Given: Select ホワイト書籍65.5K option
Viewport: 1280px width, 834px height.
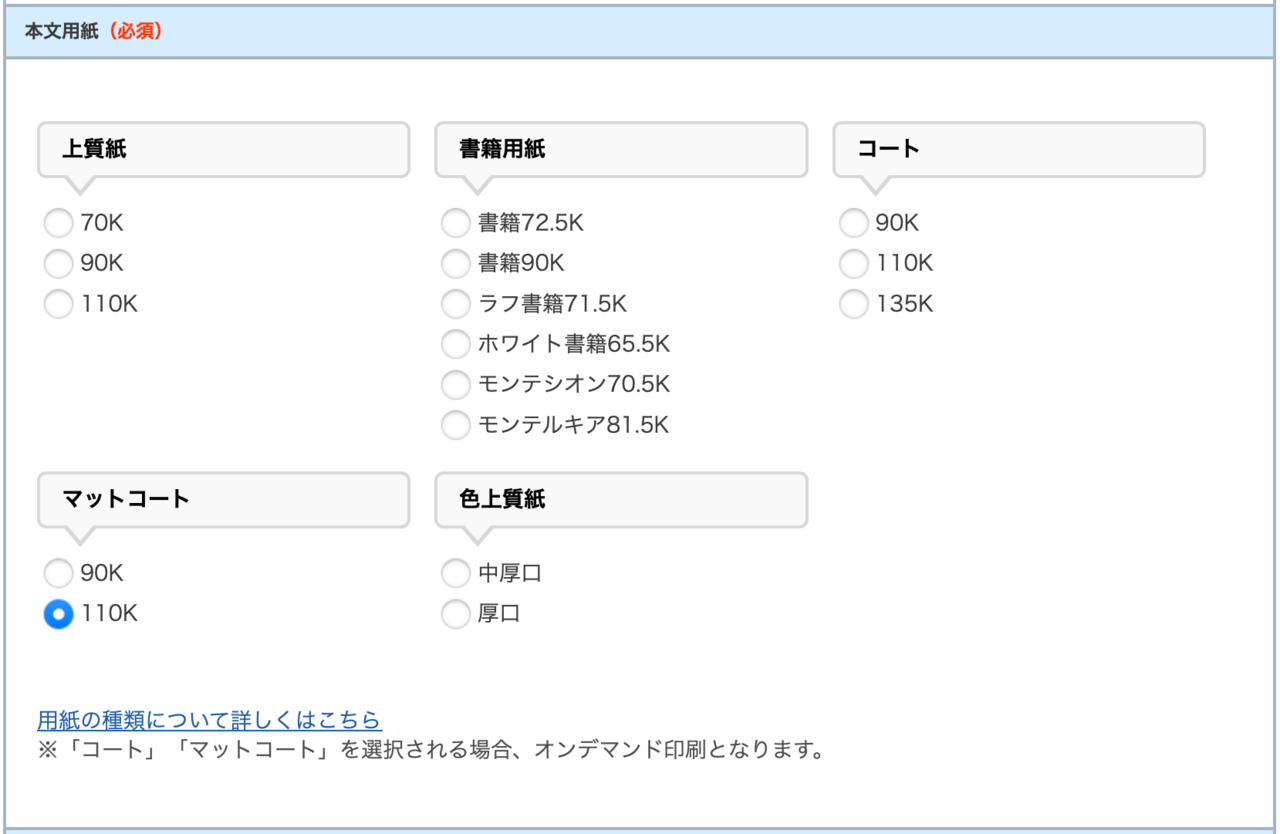Looking at the screenshot, I should click(455, 345).
